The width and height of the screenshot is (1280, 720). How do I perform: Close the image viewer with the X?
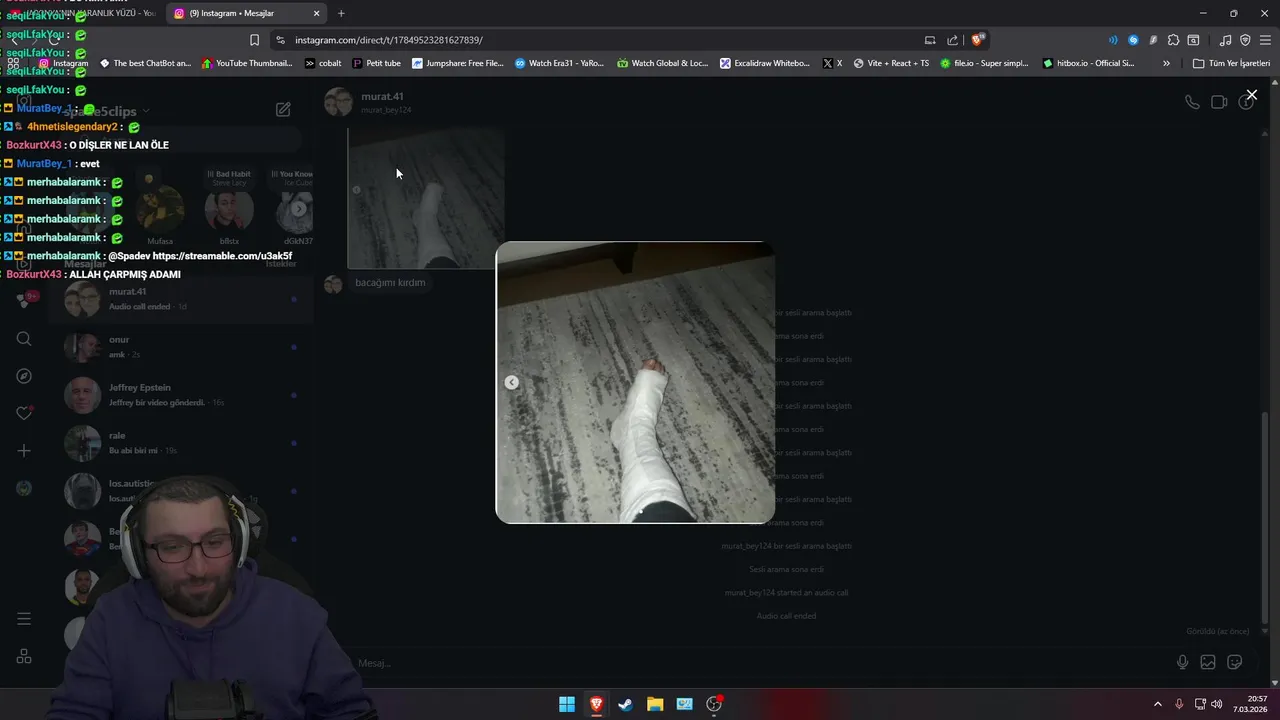point(1251,95)
